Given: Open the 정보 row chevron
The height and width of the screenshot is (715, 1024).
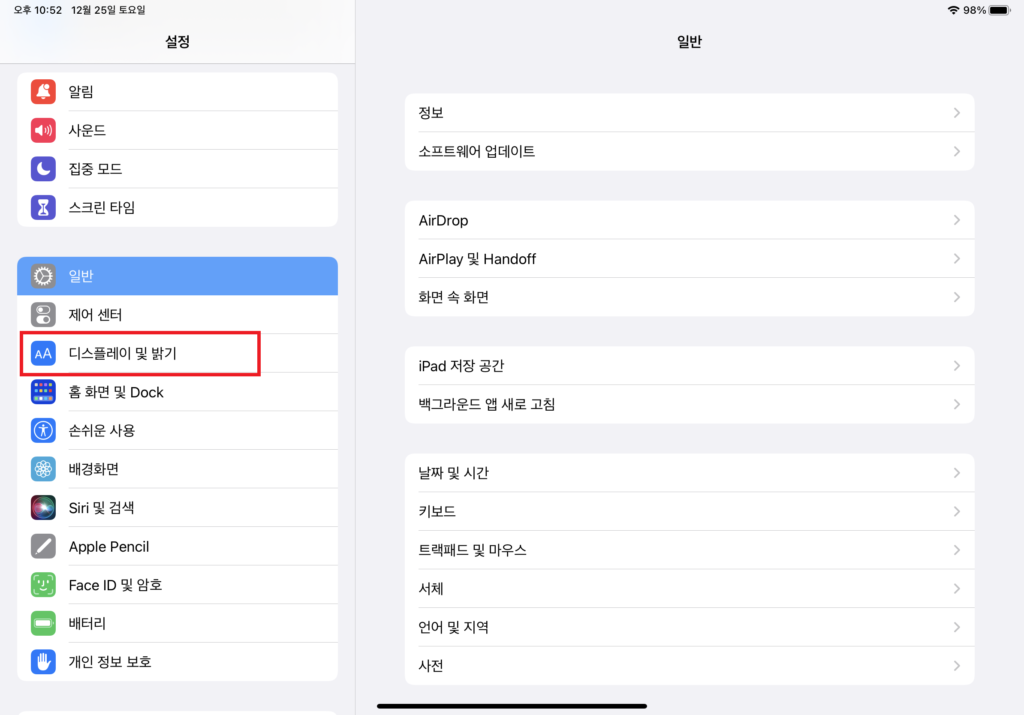Looking at the screenshot, I should (x=957, y=113).
